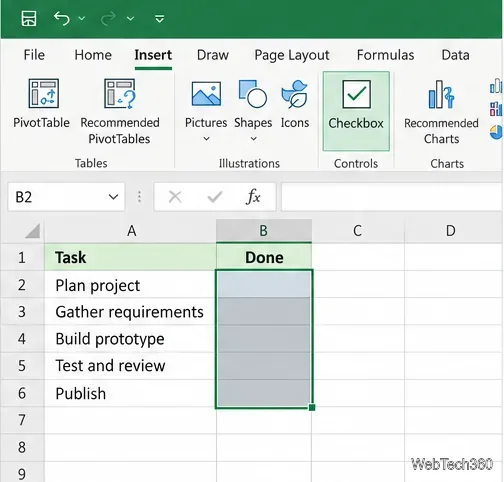
Task: Click the Build prototype cell
Action: pyautogui.click(x=130, y=339)
